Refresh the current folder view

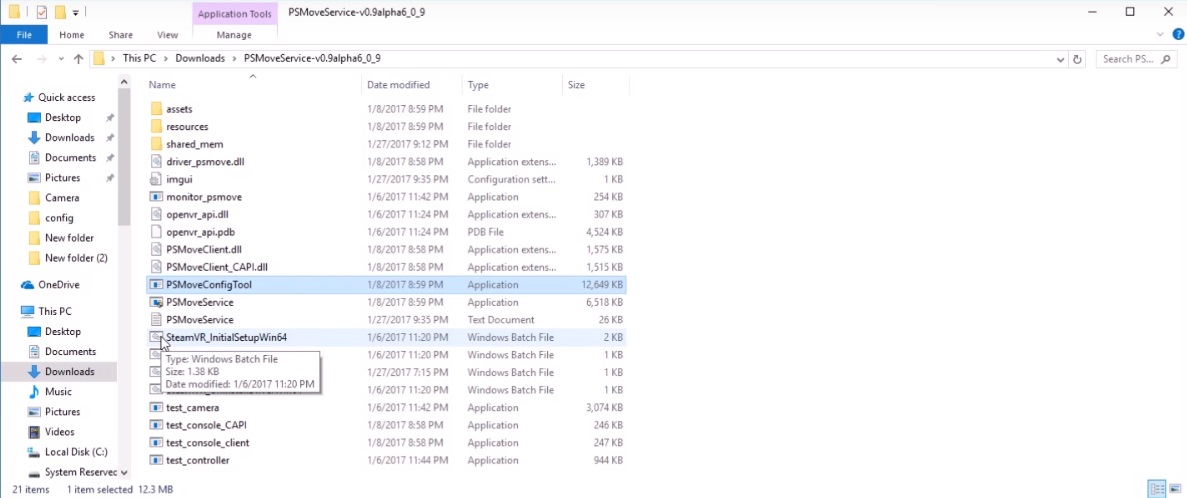click(x=1077, y=58)
